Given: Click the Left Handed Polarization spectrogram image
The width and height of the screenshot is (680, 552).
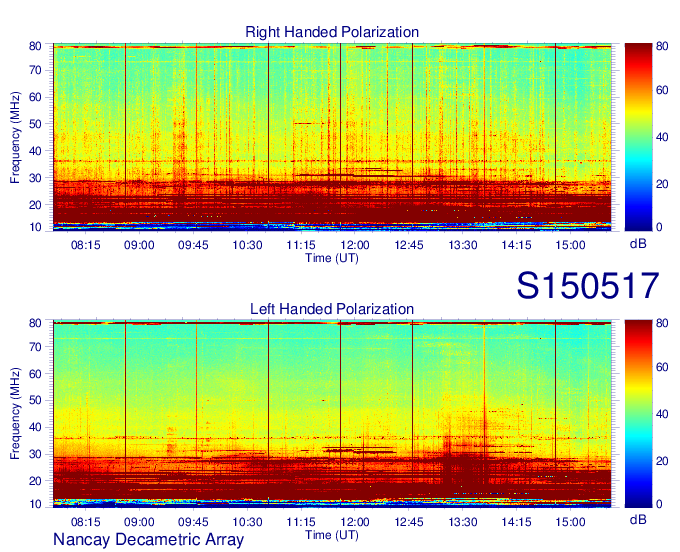Looking at the screenshot, I should pos(332,414).
